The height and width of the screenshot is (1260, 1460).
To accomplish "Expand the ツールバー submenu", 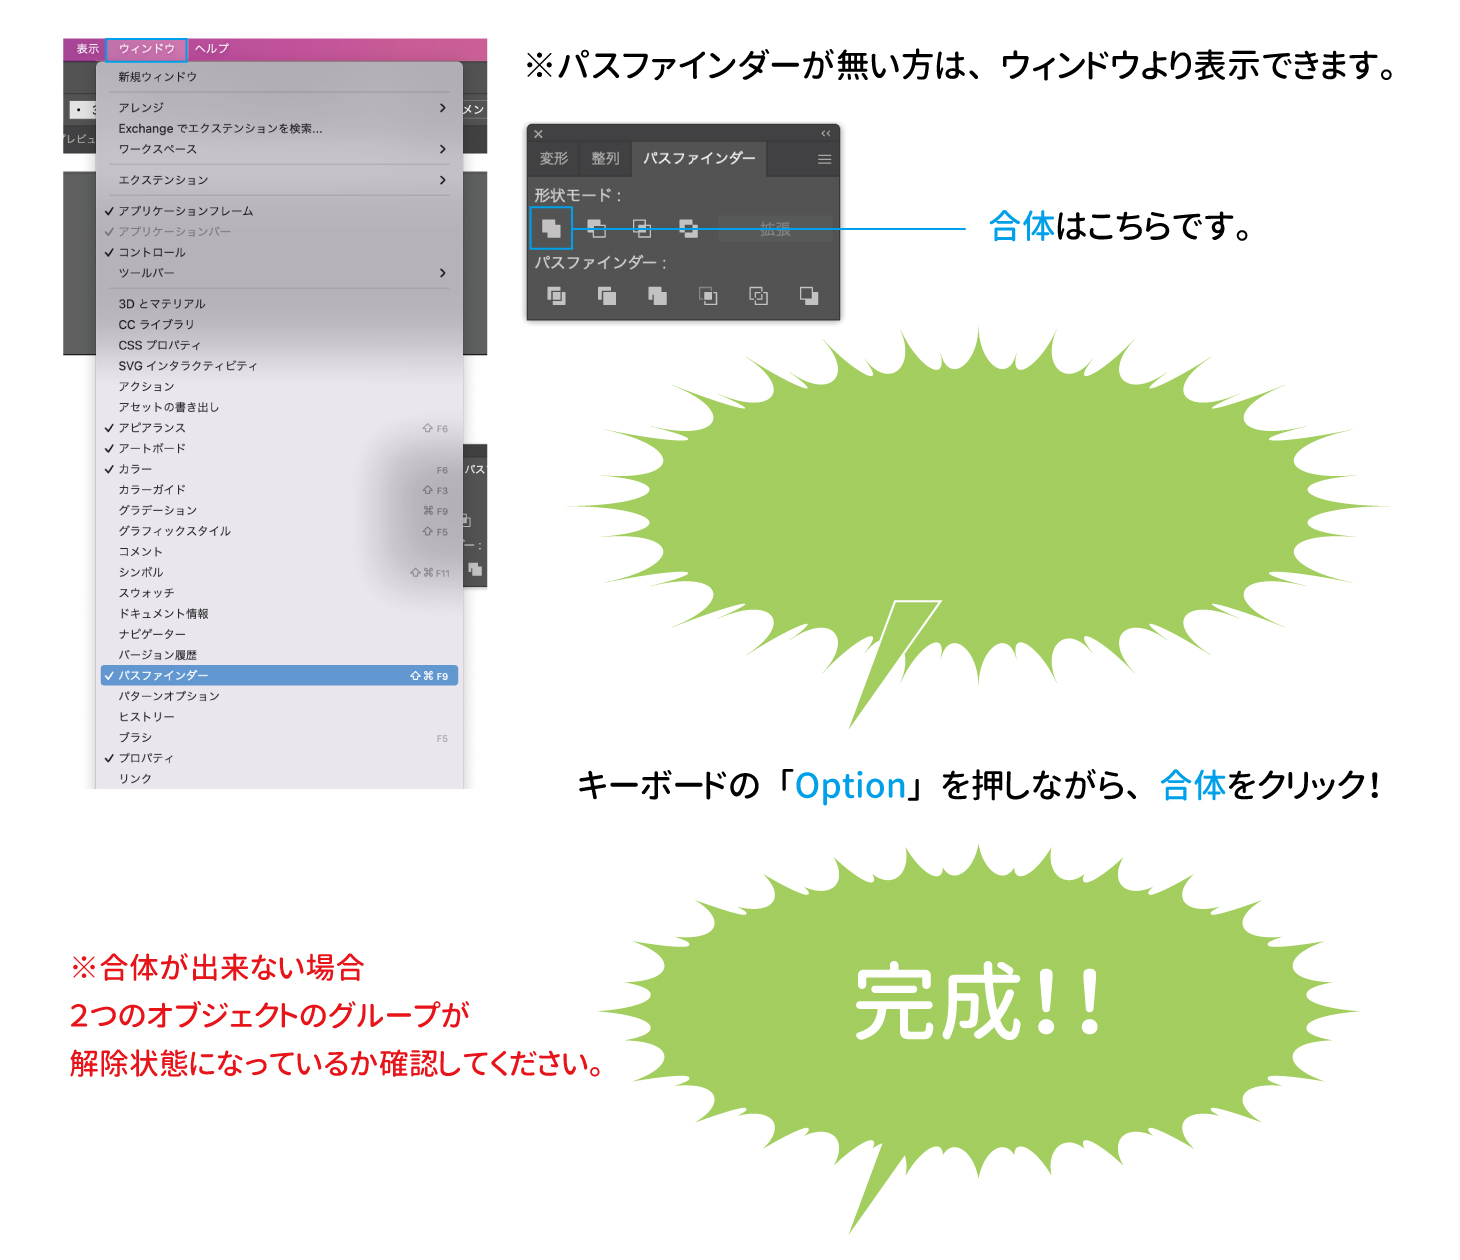I will [279, 273].
